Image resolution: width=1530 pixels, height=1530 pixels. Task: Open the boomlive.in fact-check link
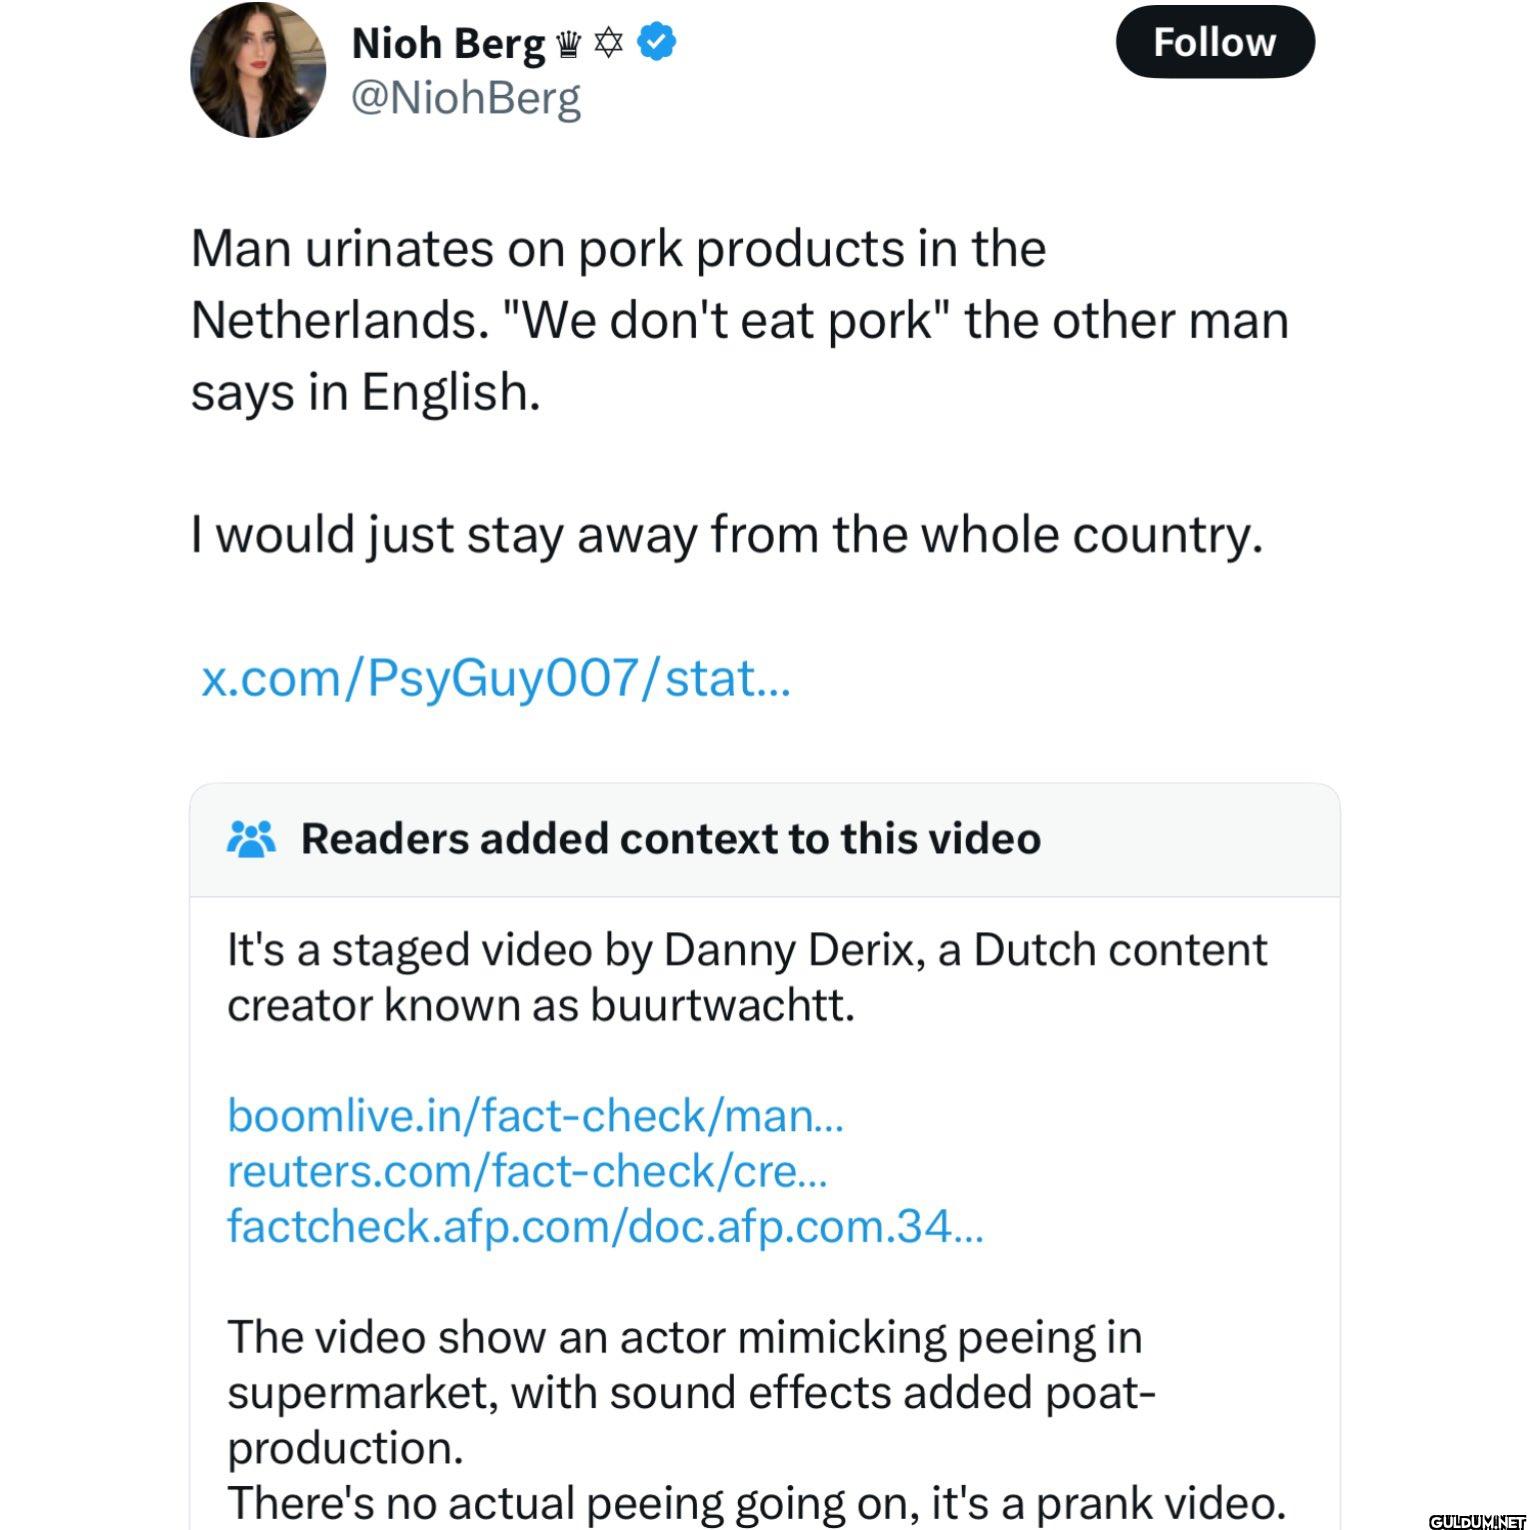tap(536, 1115)
